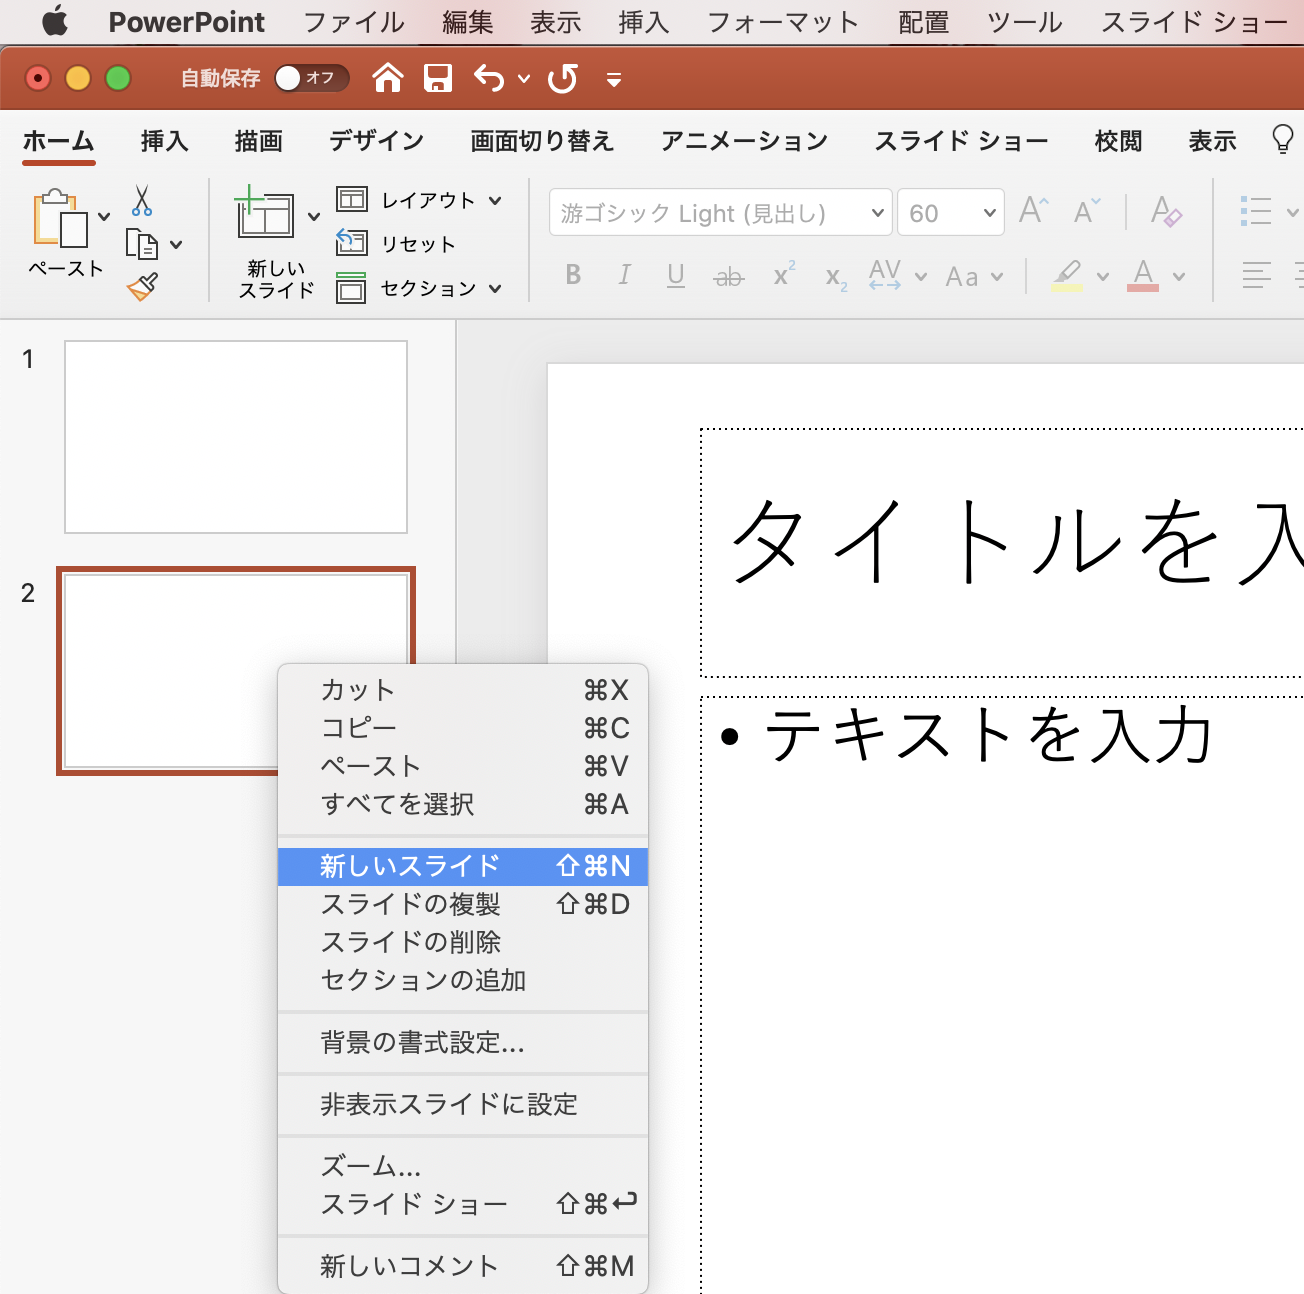Save the presentation with floppy icon

coord(438,77)
